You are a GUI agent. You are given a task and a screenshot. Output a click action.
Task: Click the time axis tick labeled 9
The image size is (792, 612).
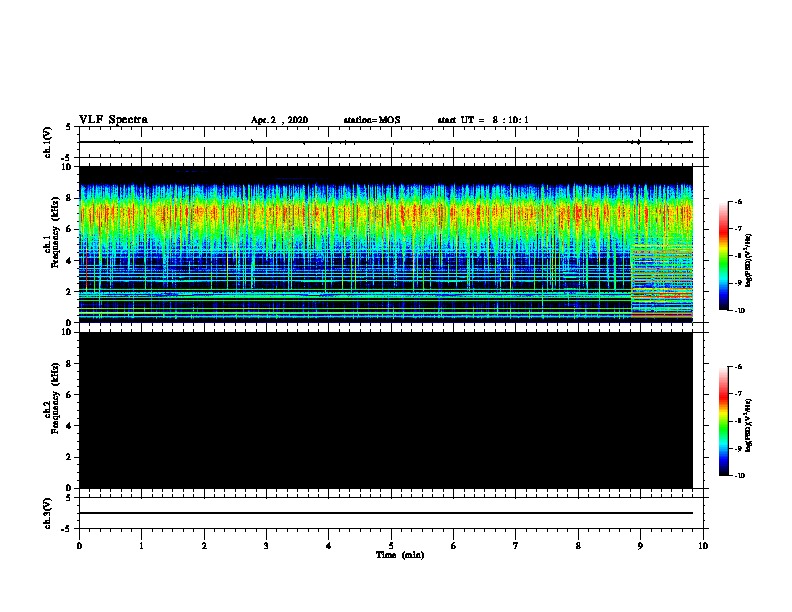tap(640, 546)
